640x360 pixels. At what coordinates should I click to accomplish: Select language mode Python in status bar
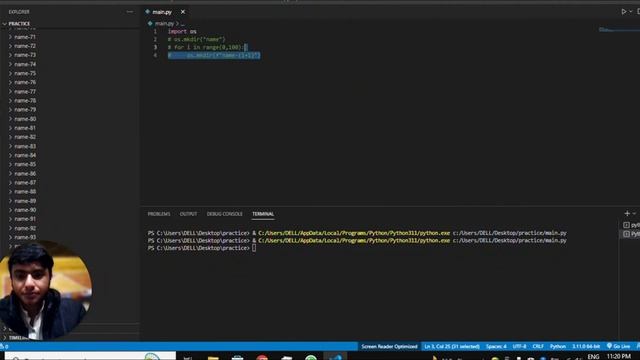pyautogui.click(x=558, y=347)
